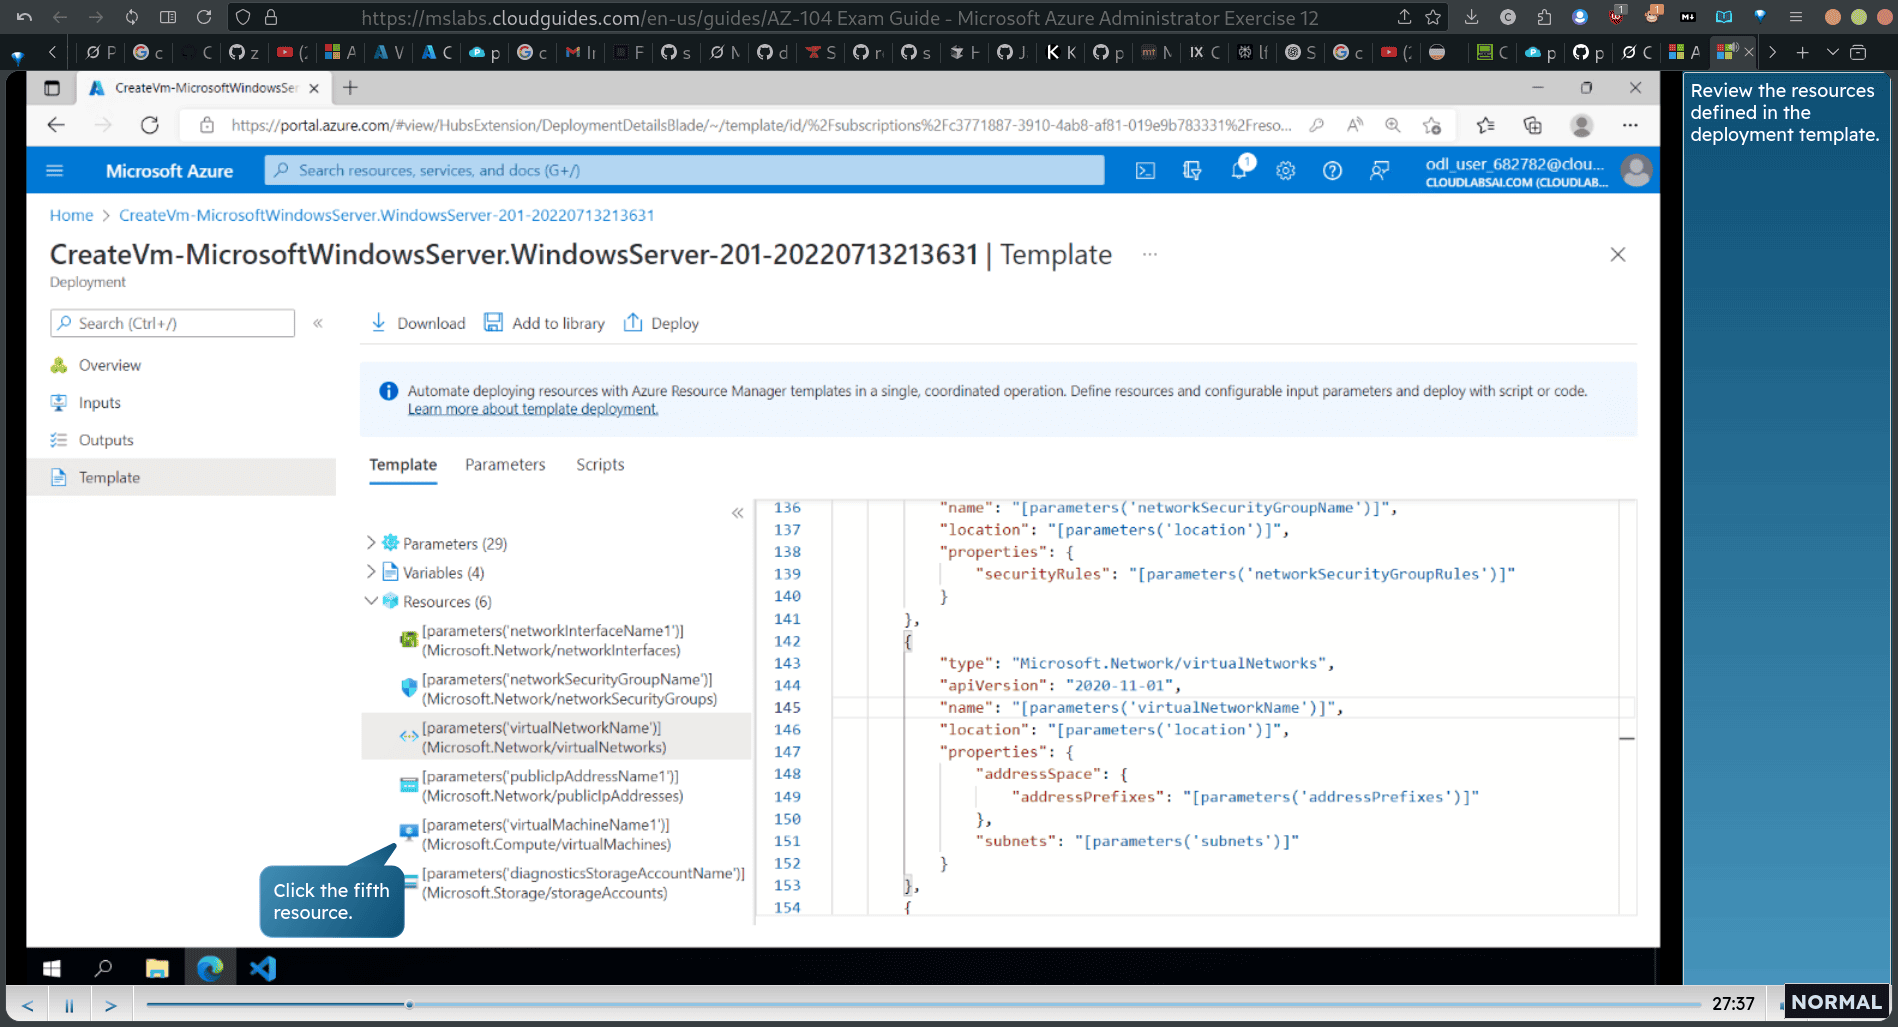Open Learn more about template deployment link
1898x1027 pixels.
tap(533, 409)
